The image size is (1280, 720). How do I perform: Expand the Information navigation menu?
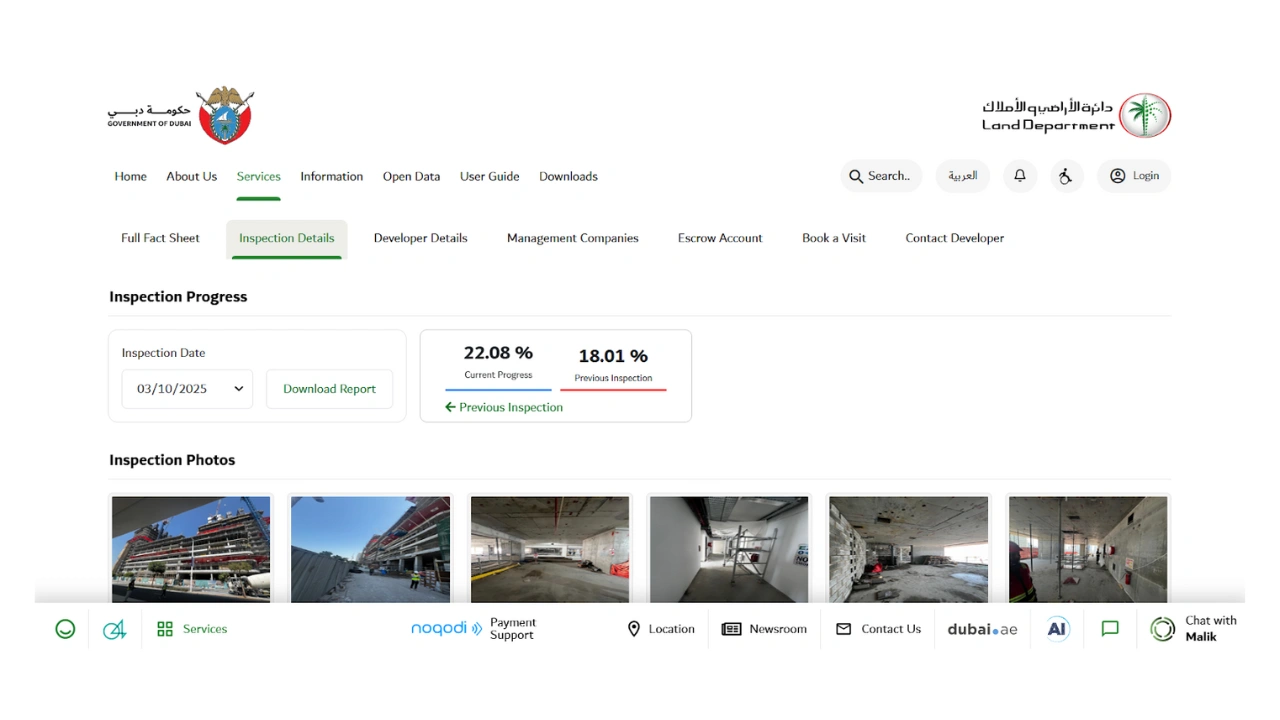tap(331, 176)
